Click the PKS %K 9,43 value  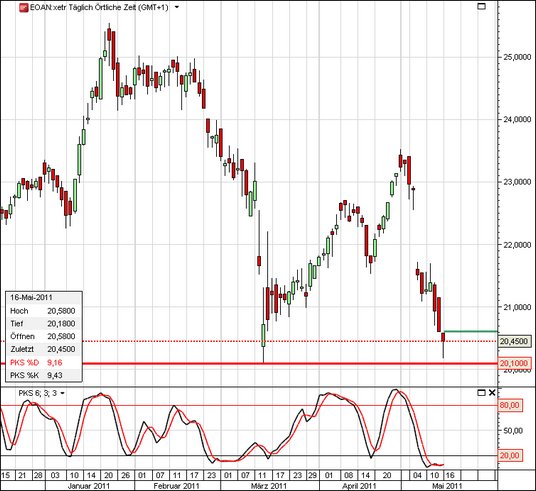pyautogui.click(x=55, y=375)
